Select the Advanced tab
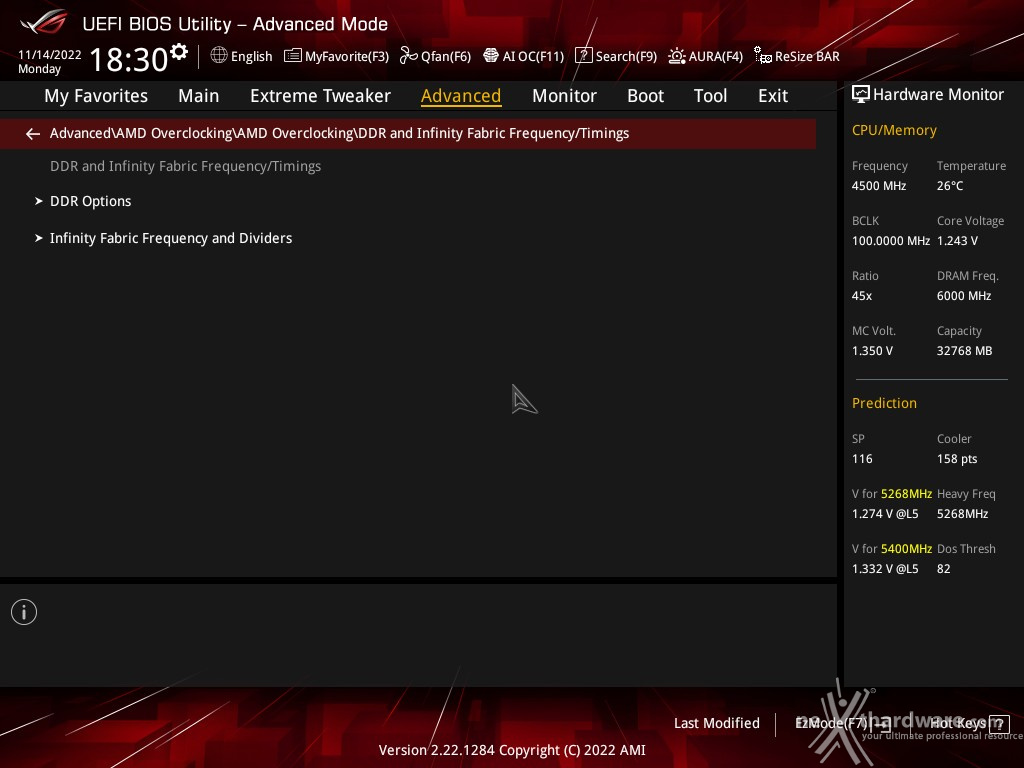The width and height of the screenshot is (1024, 768). [461, 96]
